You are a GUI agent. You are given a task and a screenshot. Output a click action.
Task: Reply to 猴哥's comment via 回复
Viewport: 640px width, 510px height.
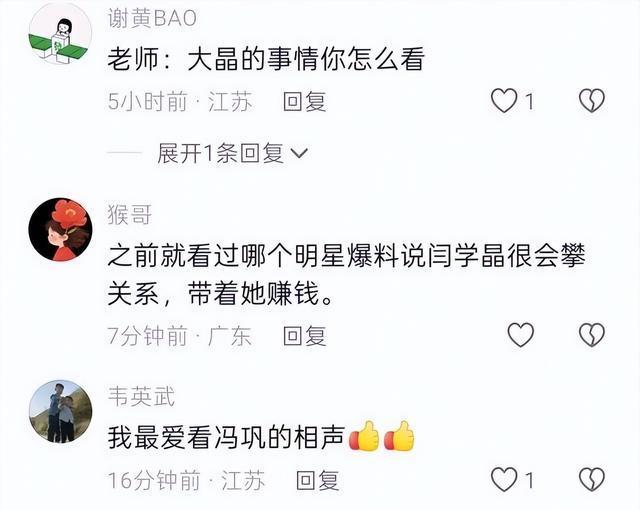pos(305,335)
